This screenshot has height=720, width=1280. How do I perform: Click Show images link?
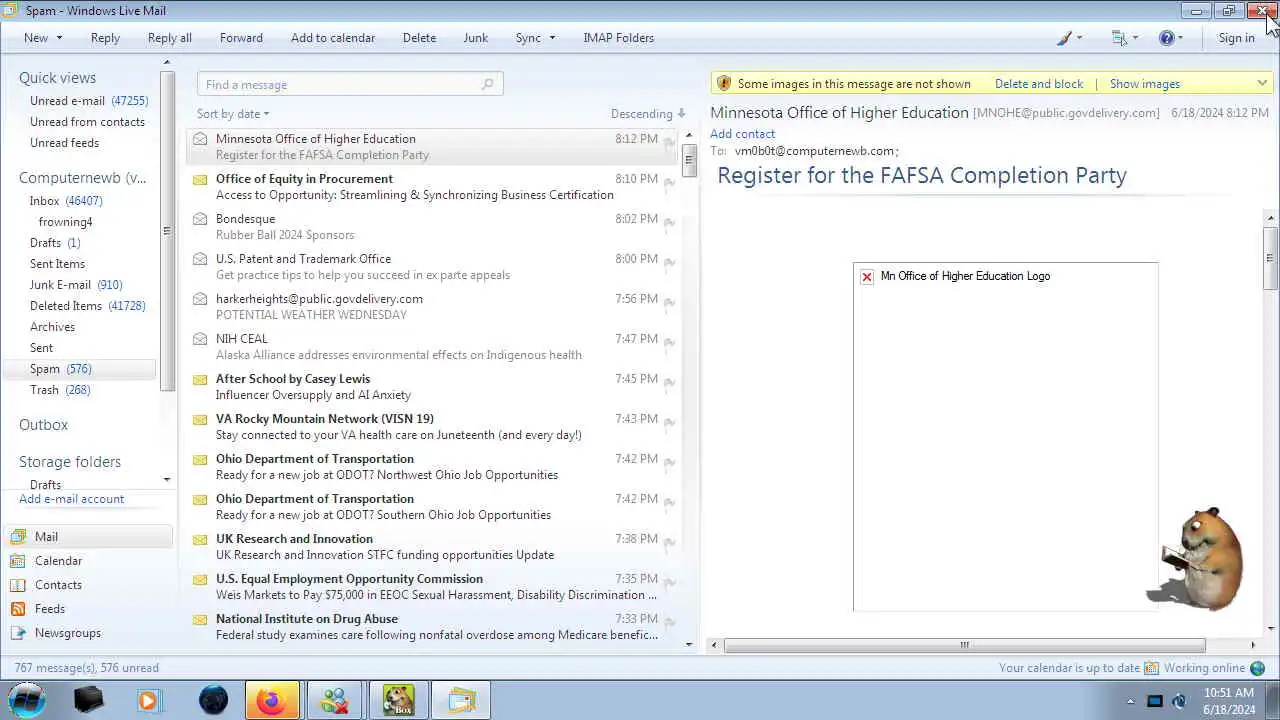tap(1145, 84)
